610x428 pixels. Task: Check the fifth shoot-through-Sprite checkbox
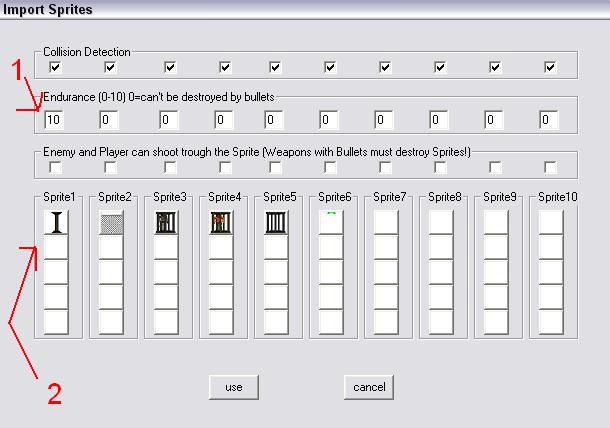[275, 167]
